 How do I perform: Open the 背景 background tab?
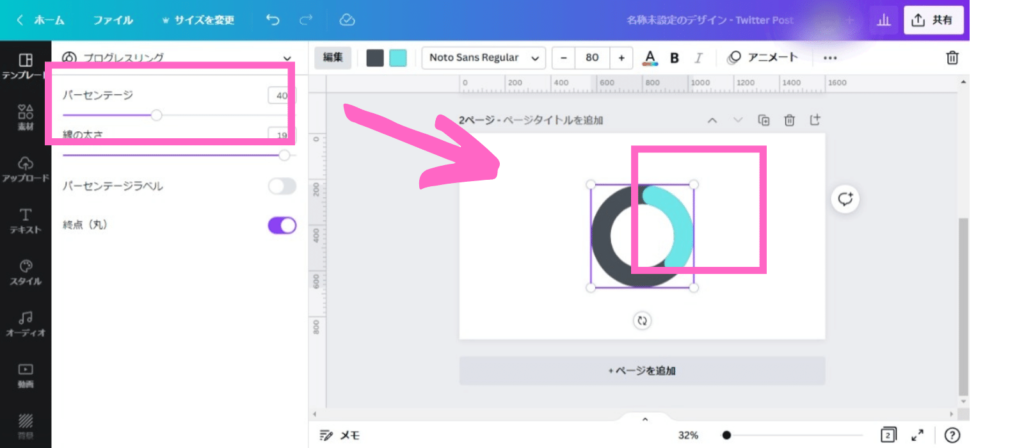tap(25, 425)
